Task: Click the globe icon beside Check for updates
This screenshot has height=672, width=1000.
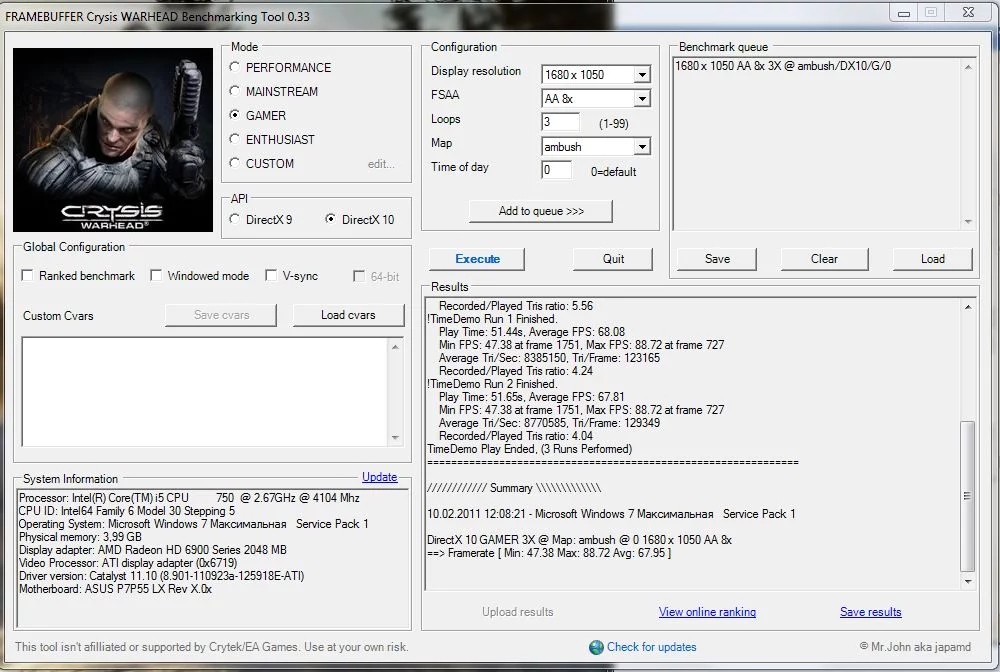Action: point(596,647)
